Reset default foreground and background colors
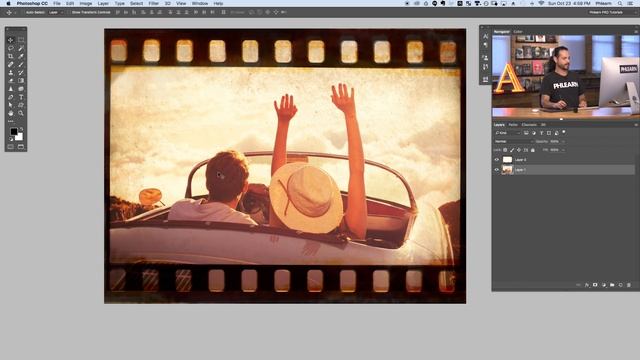Viewport: 640px width, 360px height. tap(11, 139)
